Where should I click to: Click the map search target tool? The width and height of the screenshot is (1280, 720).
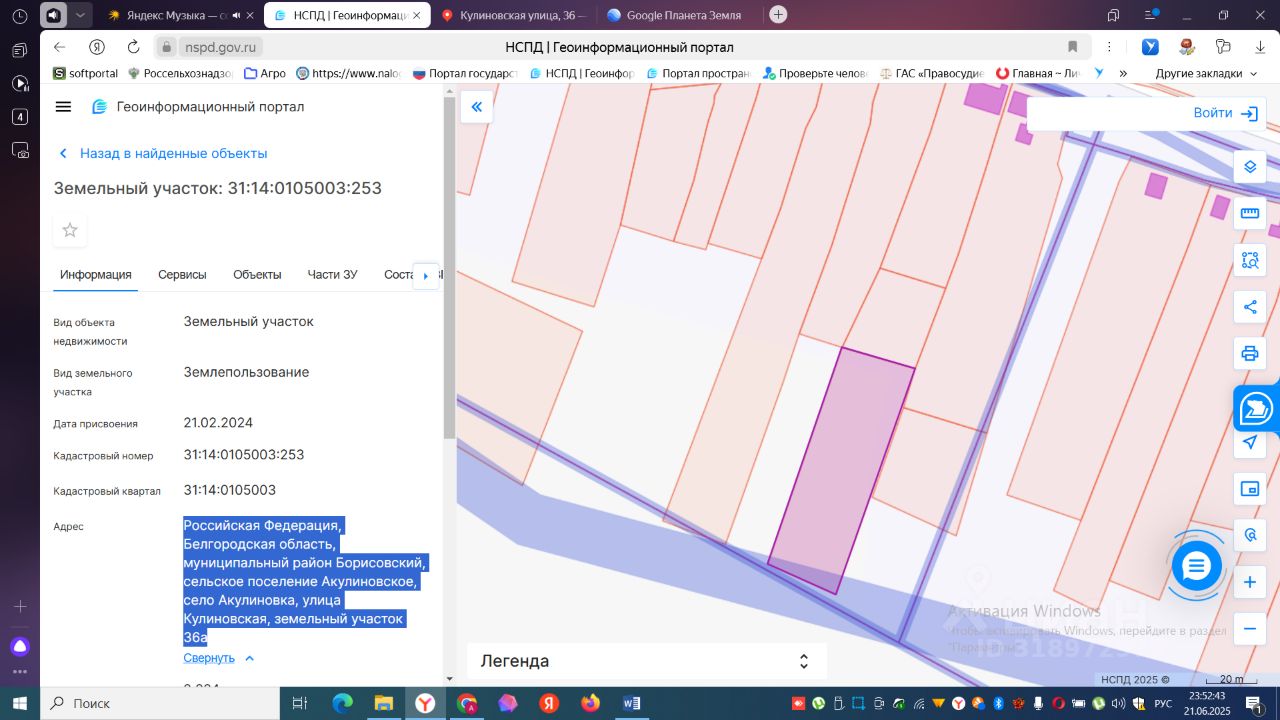(x=1249, y=535)
